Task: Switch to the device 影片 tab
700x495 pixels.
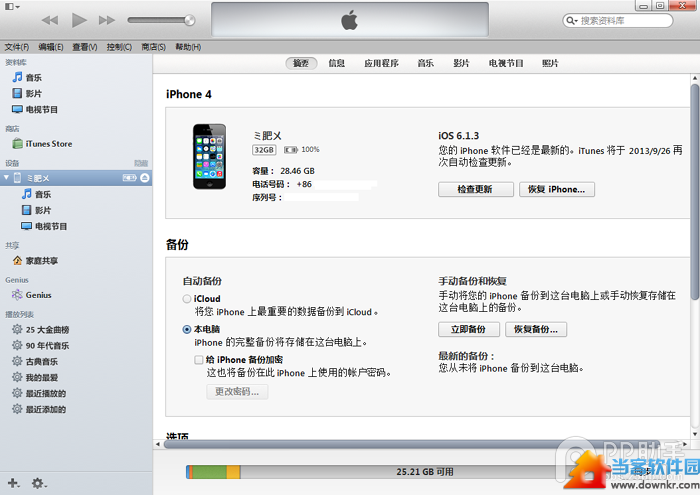Action: [x=461, y=63]
